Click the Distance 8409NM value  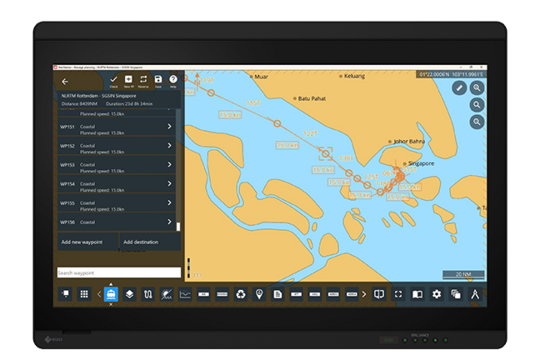pyautogui.click(x=79, y=104)
